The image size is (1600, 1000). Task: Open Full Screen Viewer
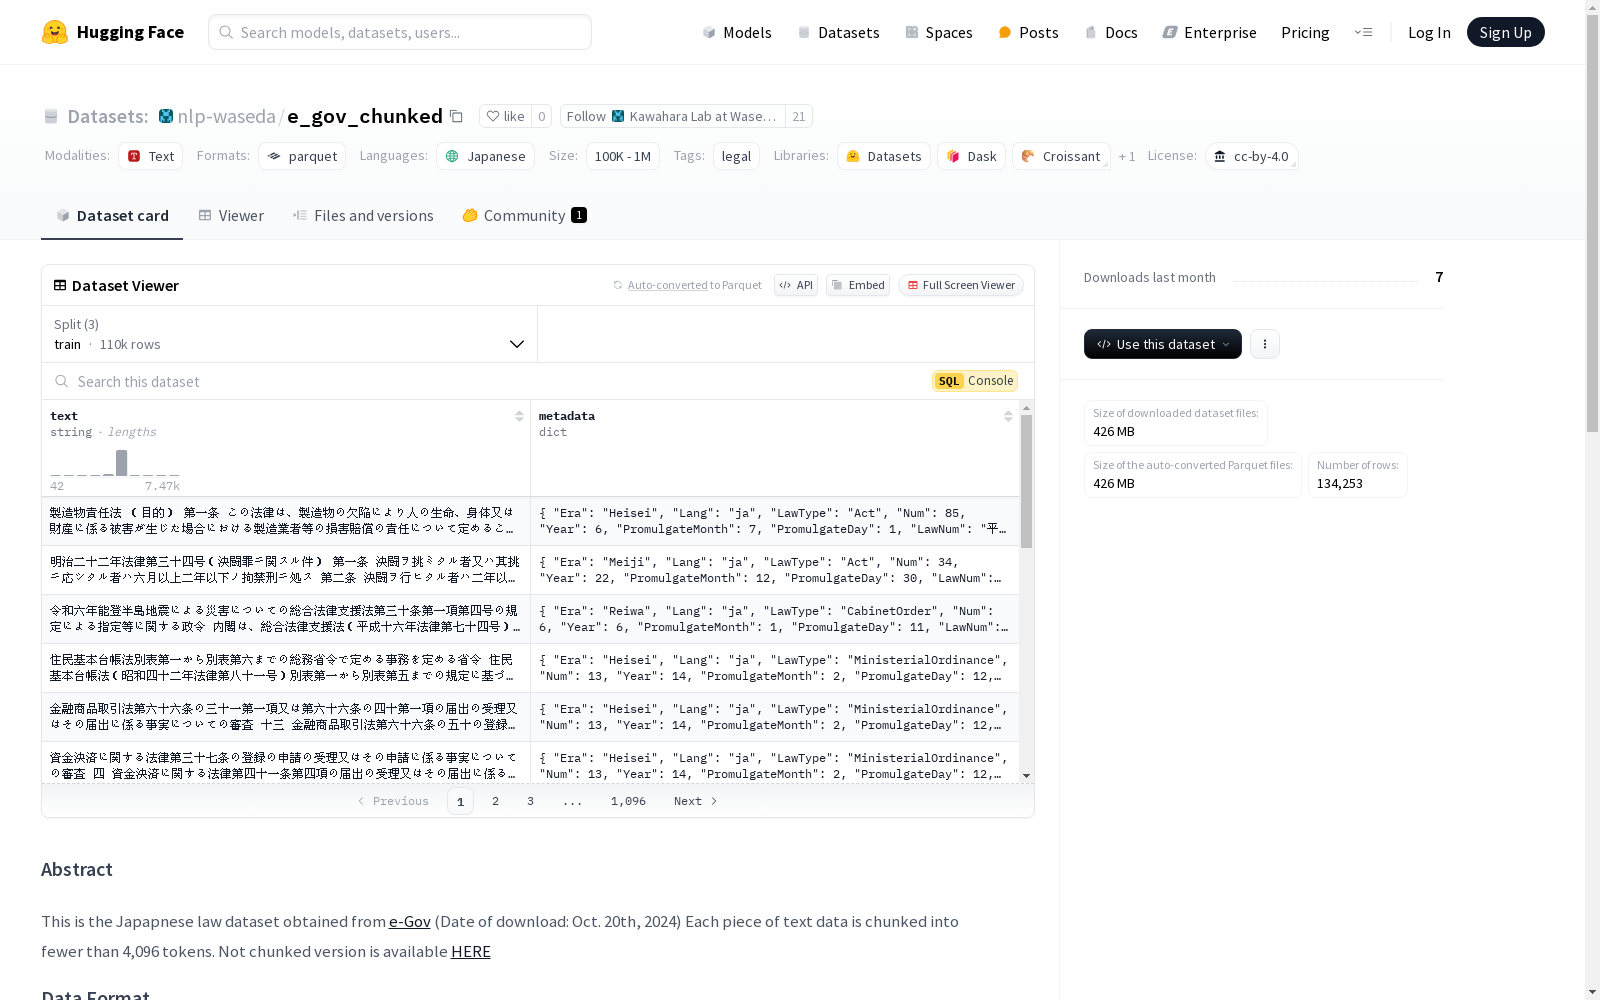click(961, 285)
